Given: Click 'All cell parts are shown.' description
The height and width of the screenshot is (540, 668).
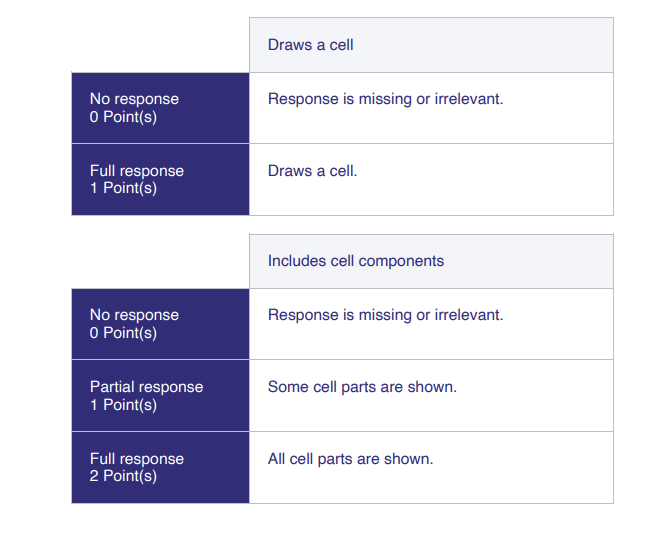Looking at the screenshot, I should point(350,459).
